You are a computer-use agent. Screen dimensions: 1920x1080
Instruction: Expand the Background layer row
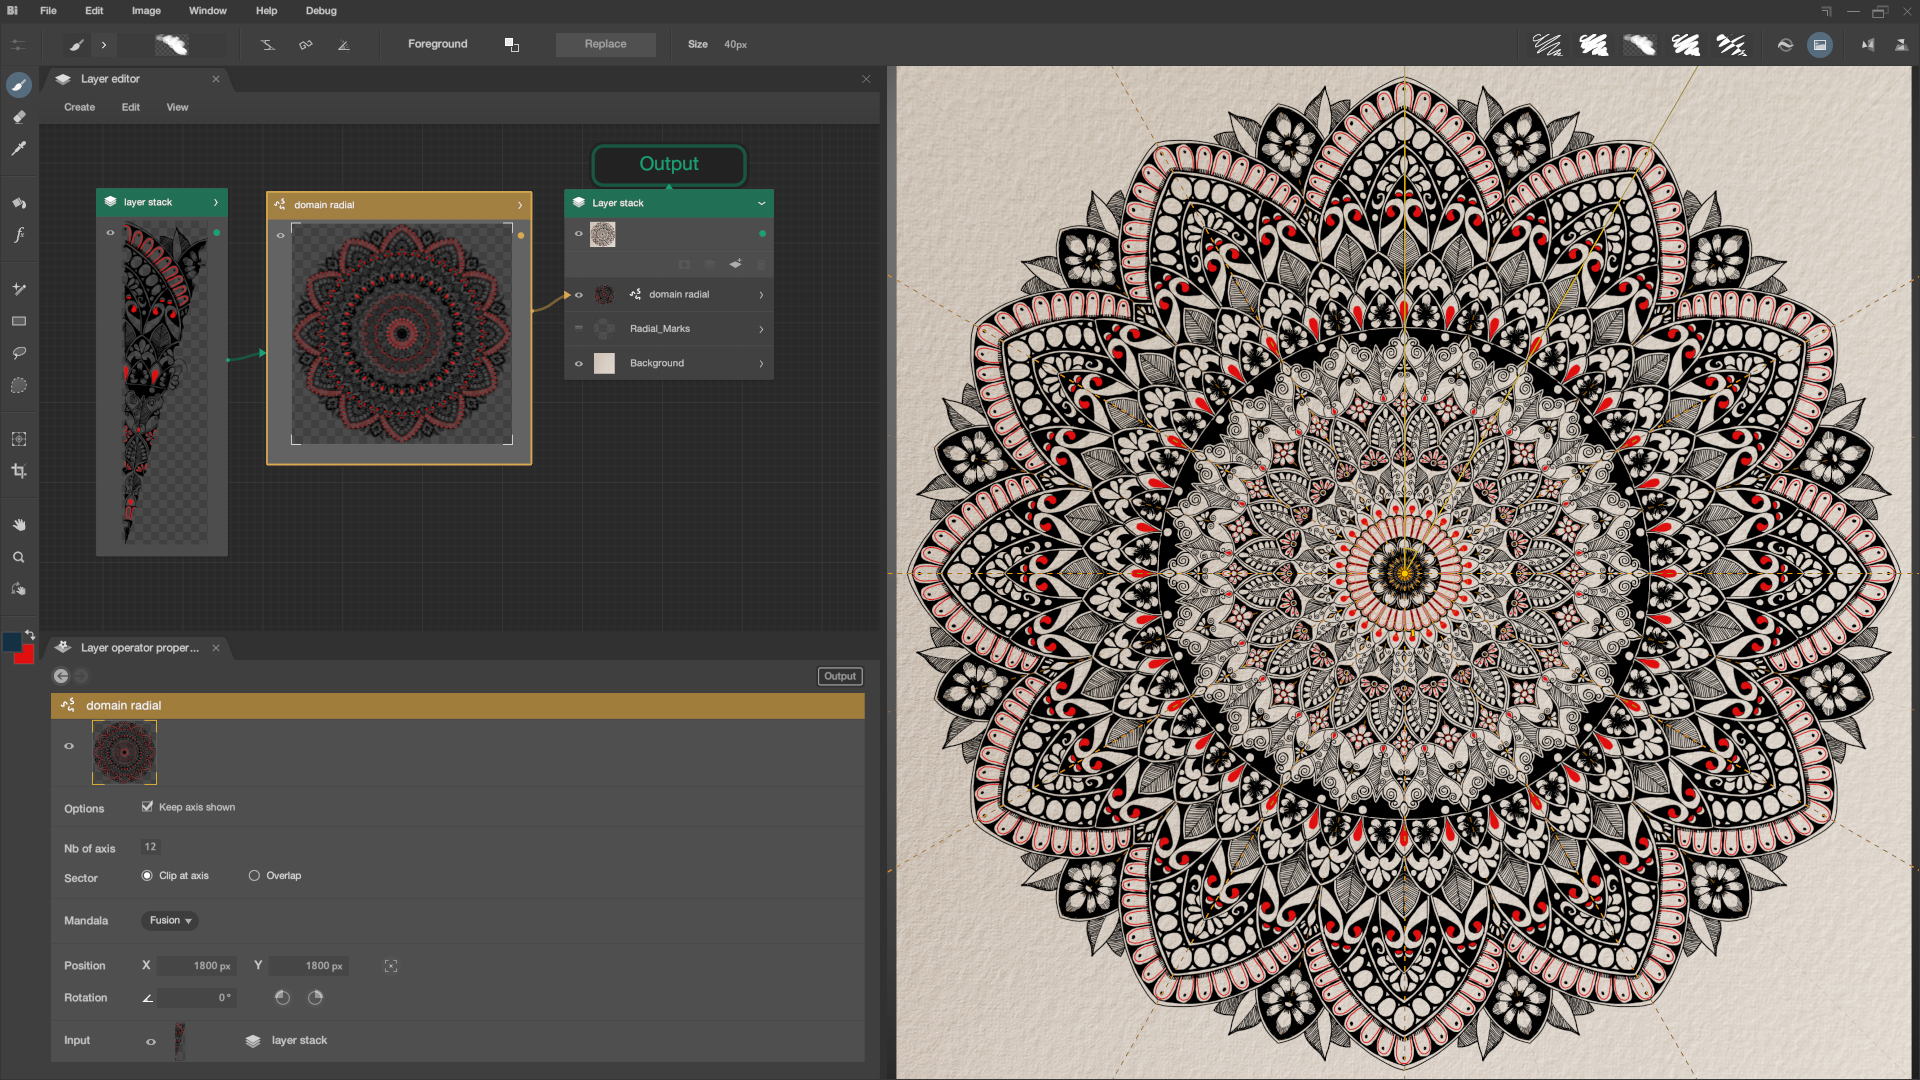pyautogui.click(x=761, y=364)
